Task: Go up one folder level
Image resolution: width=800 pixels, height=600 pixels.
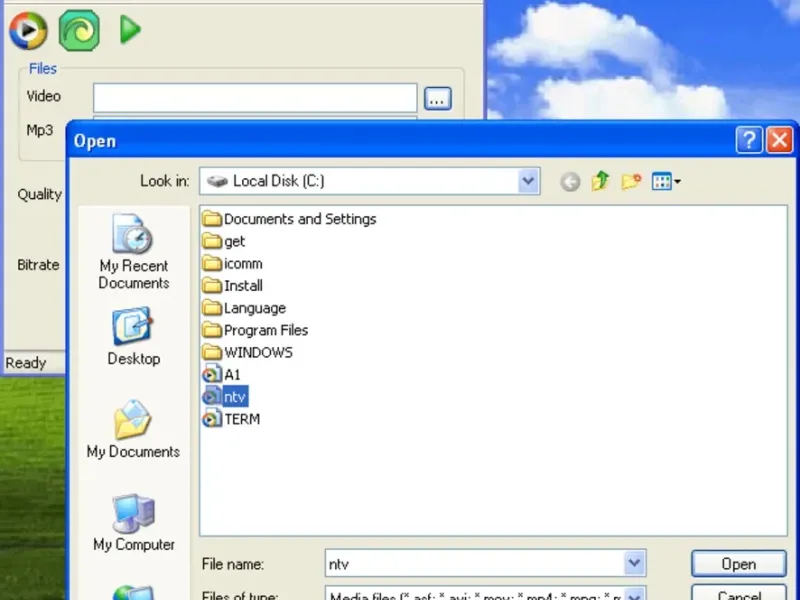Action: 601,181
